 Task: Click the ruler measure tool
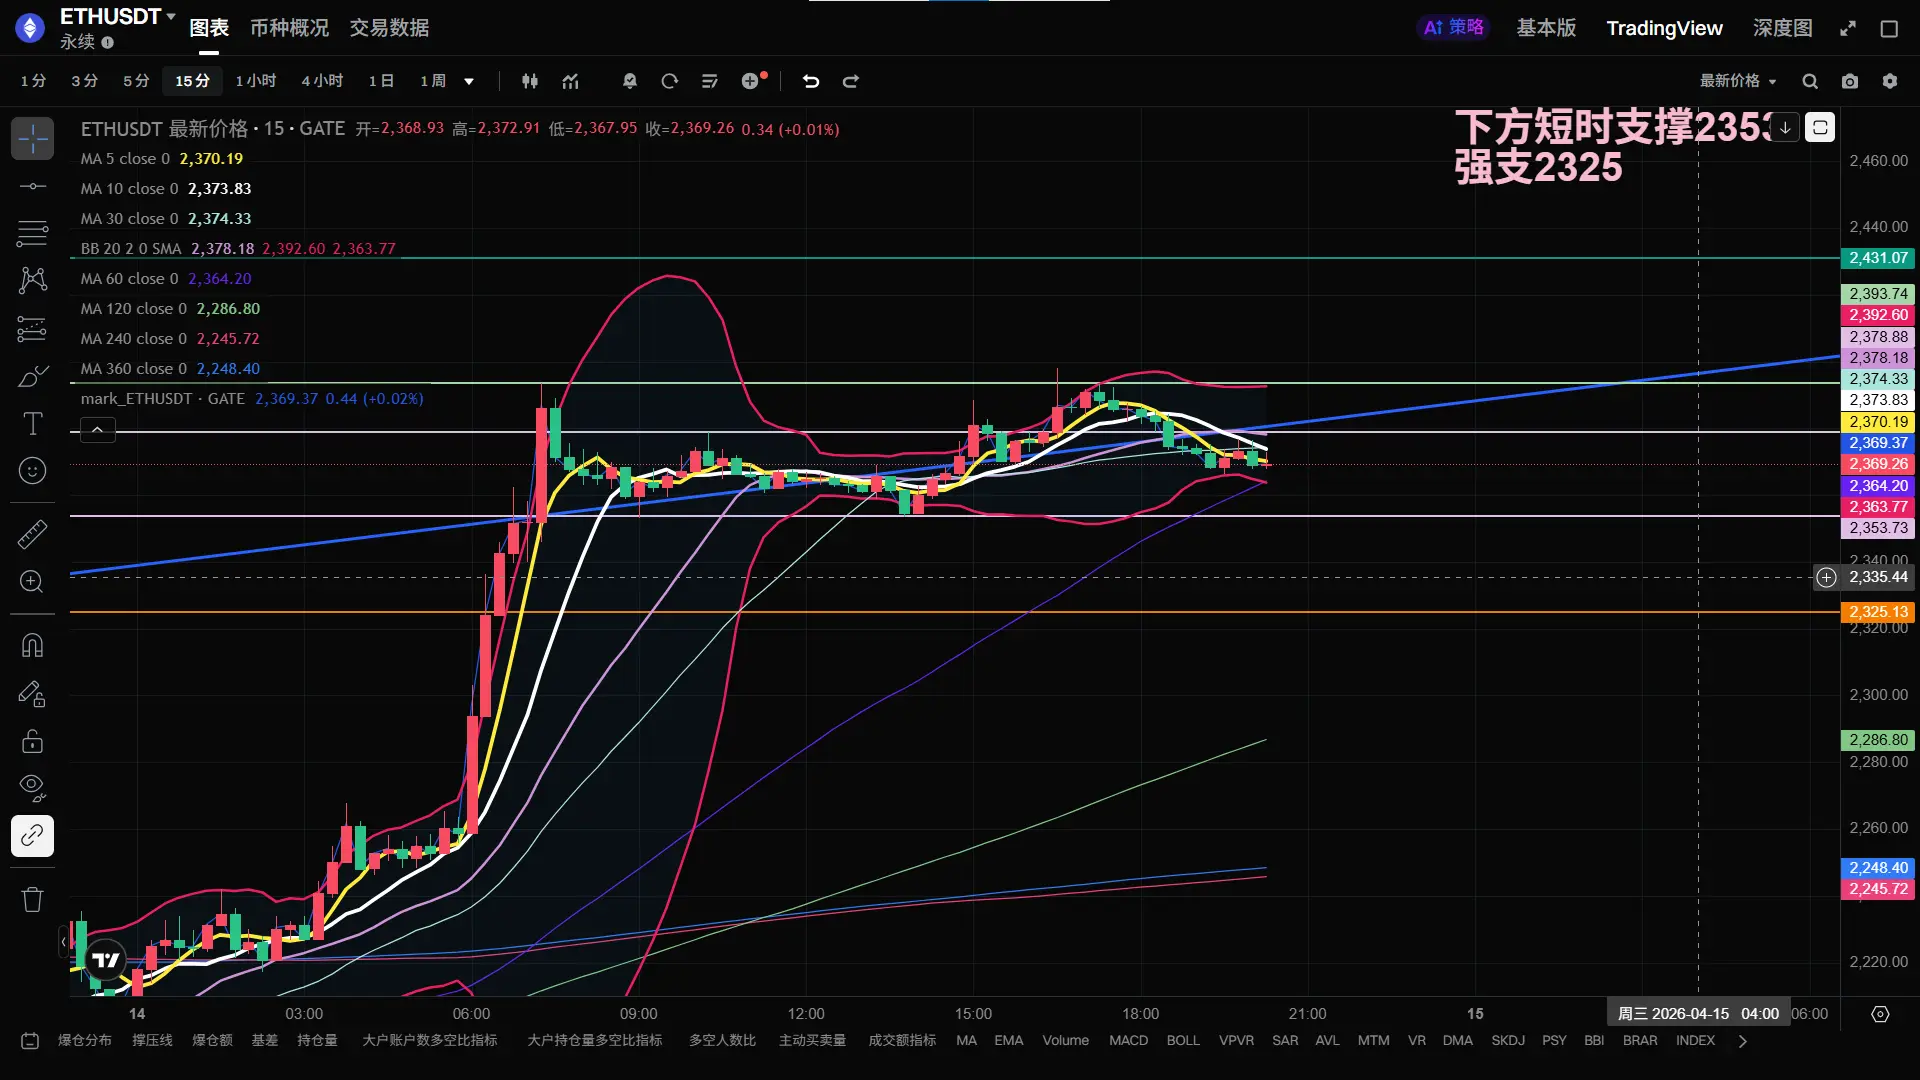(x=32, y=534)
